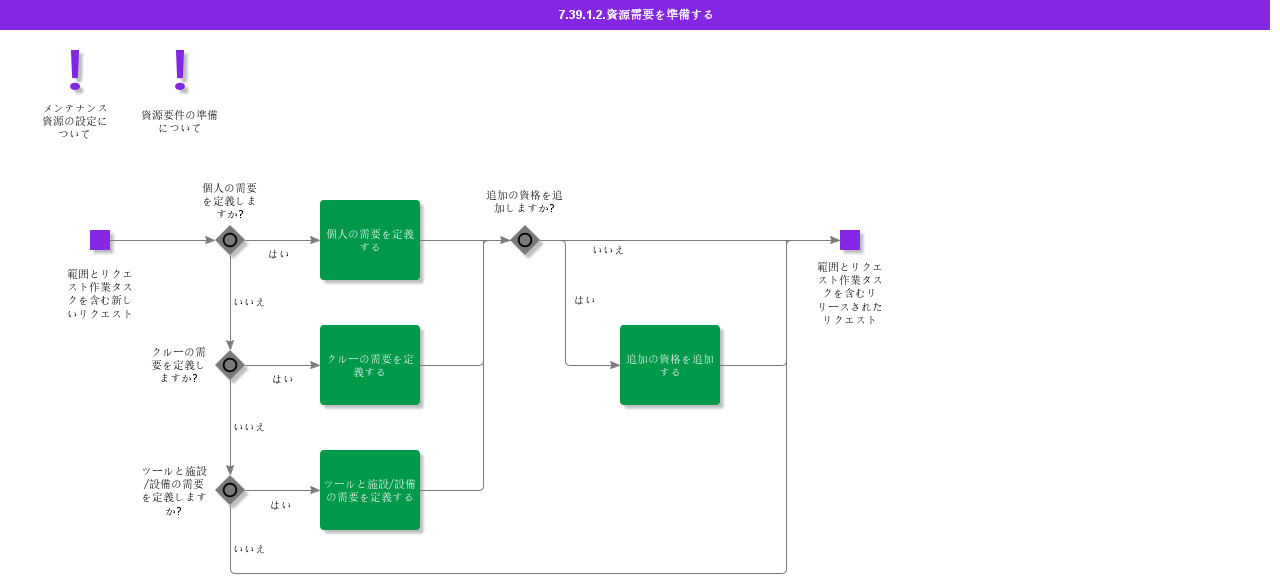The width and height of the screenshot is (1280, 583).
Task: Open the 個人の需要を定義する process box
Action: [x=370, y=240]
